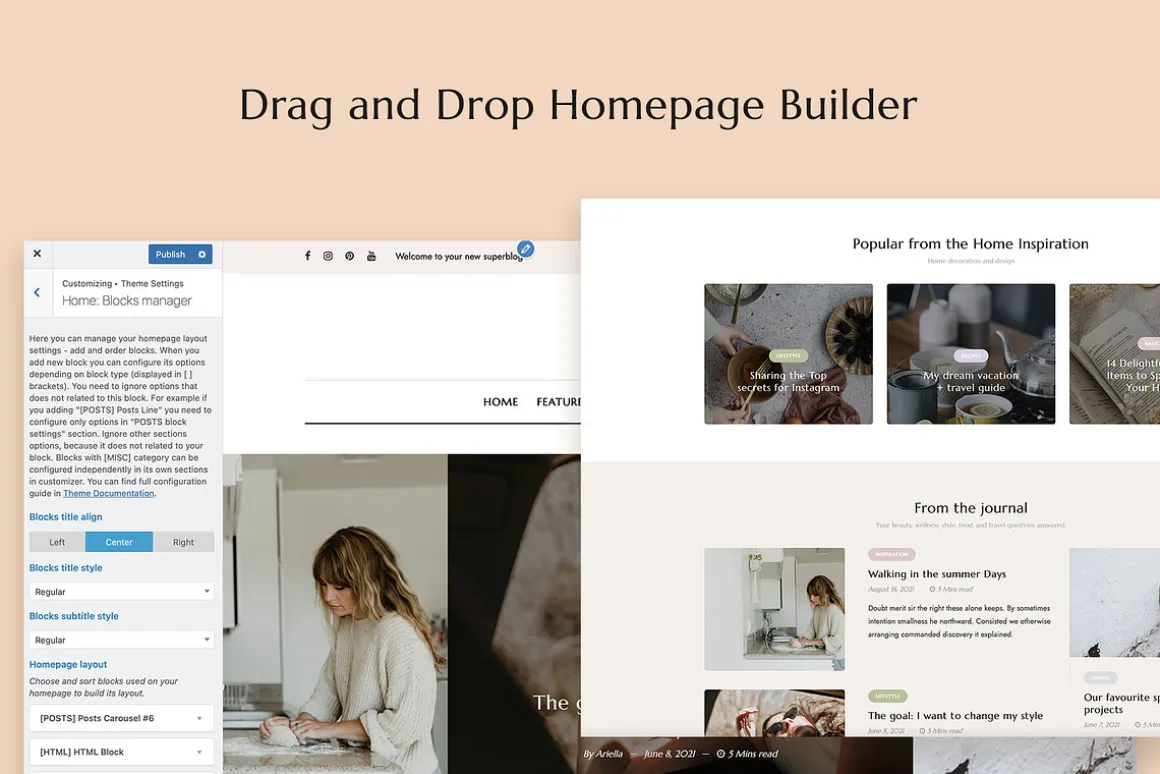The image size is (1160, 774).
Task: Click 'Blocks title align' label
Action: click(66, 517)
